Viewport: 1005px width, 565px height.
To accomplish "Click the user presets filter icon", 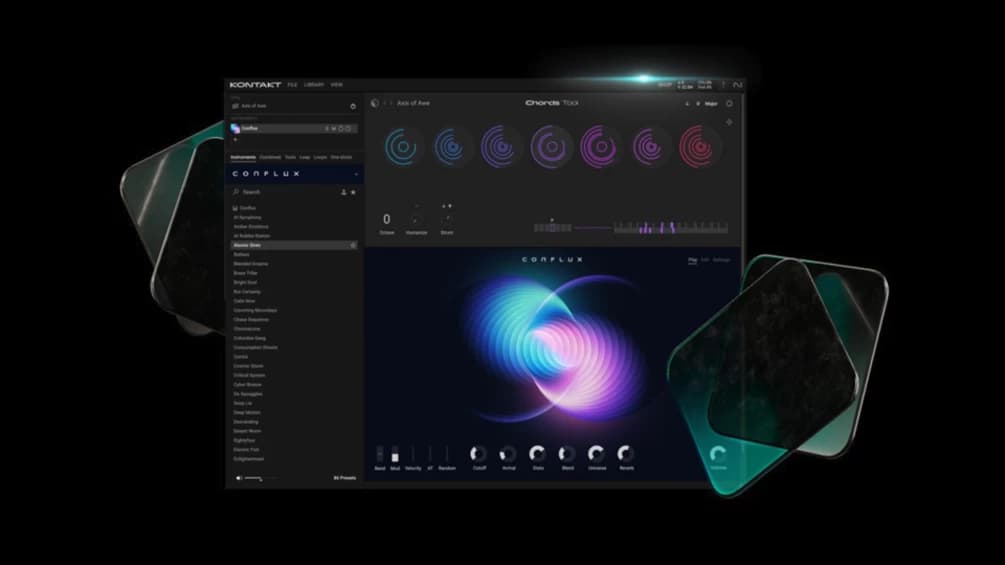I will (344, 192).
